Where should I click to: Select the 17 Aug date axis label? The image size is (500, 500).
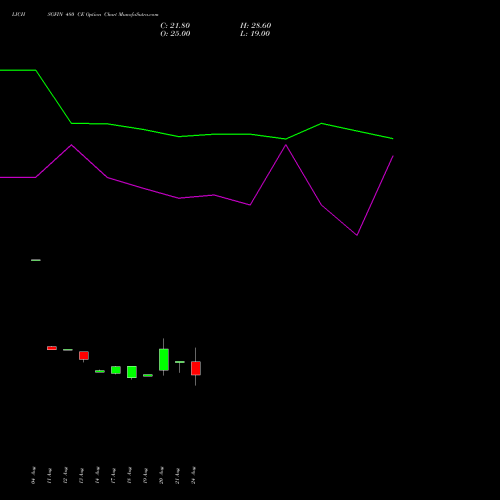[x=113, y=475]
